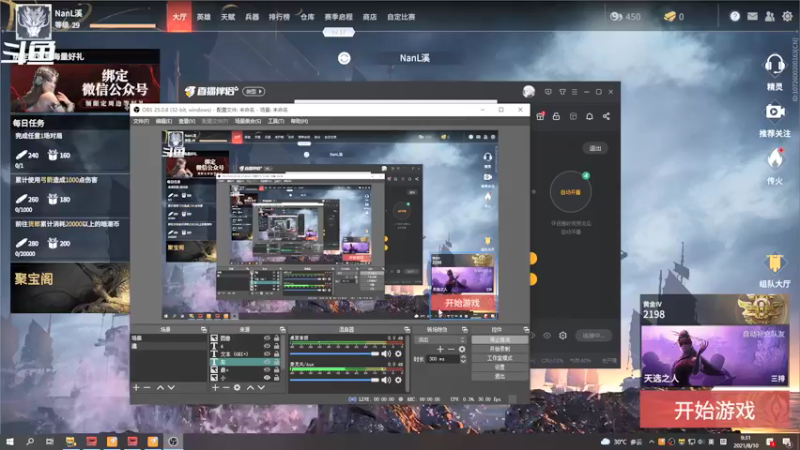This screenshot has height=450, width=800.
Task: Open the game mail envelope icon
Action: (x=752, y=16)
